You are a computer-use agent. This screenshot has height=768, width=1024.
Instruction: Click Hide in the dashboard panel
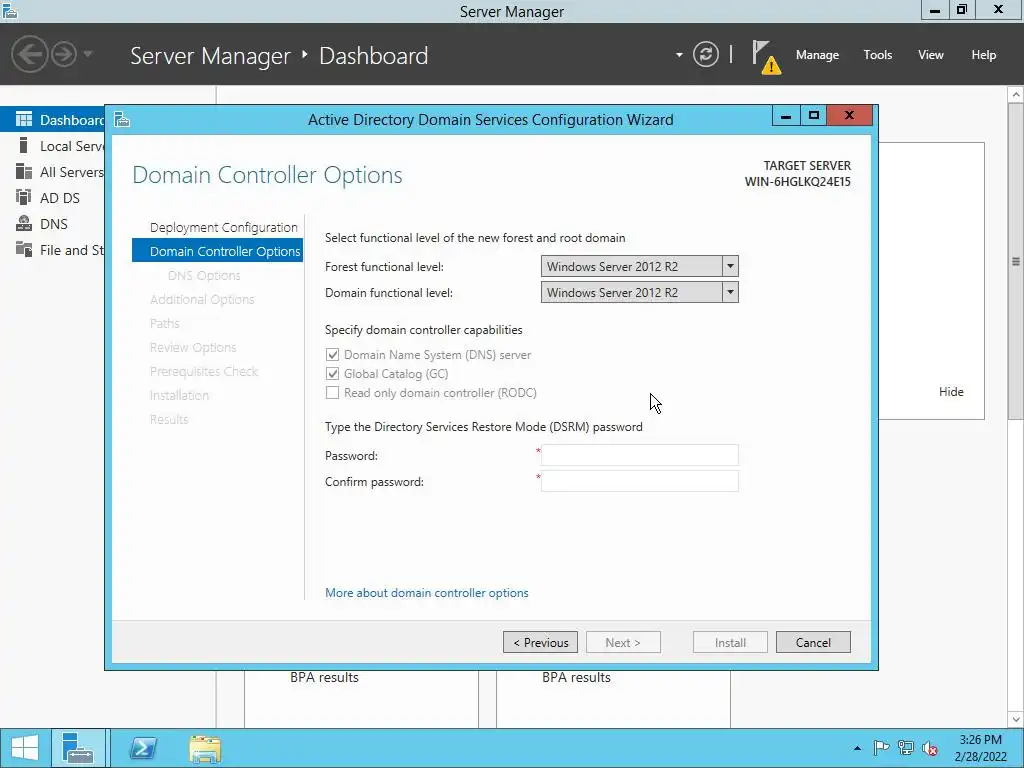tap(951, 392)
